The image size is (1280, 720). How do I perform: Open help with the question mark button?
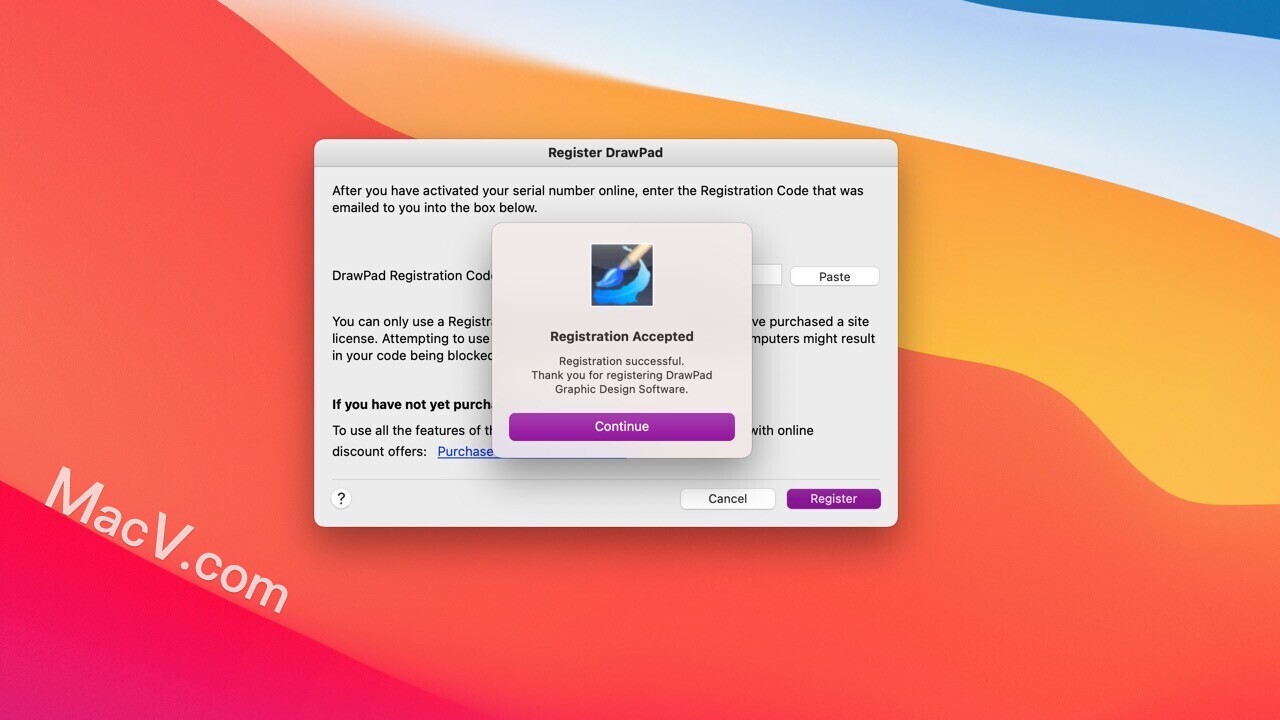pyautogui.click(x=341, y=498)
